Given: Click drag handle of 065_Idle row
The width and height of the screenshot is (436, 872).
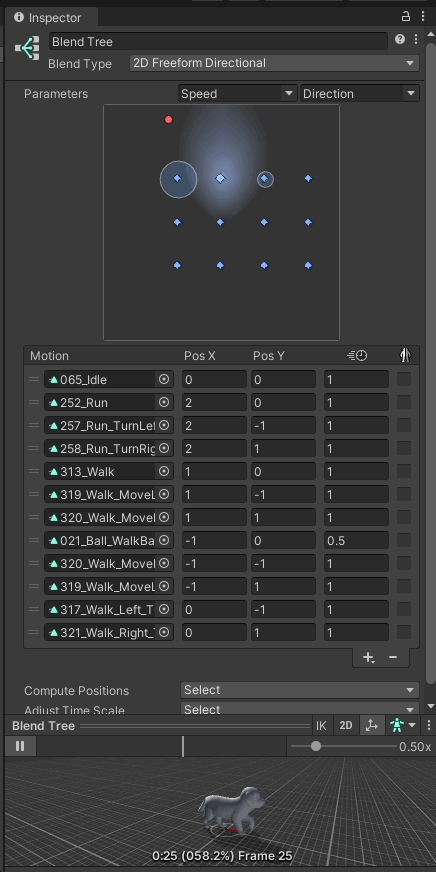Looking at the screenshot, I should [34, 379].
